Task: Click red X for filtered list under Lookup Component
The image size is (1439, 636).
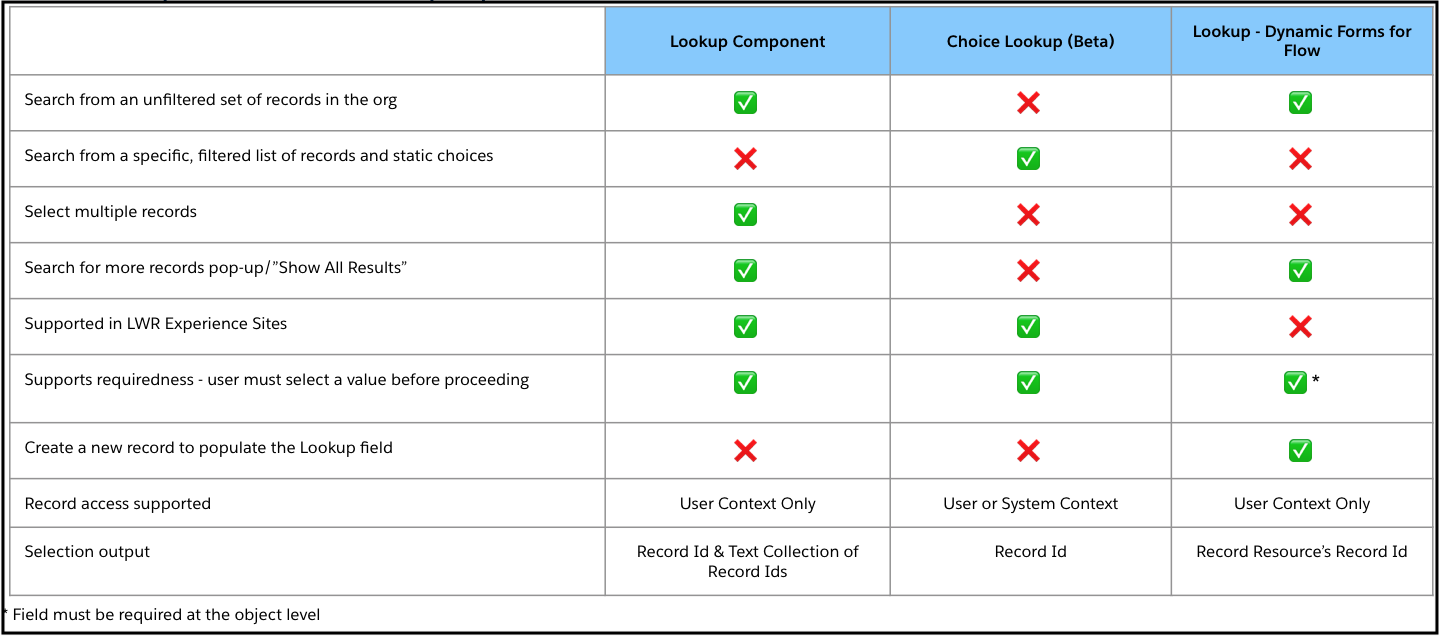Action: (x=745, y=158)
